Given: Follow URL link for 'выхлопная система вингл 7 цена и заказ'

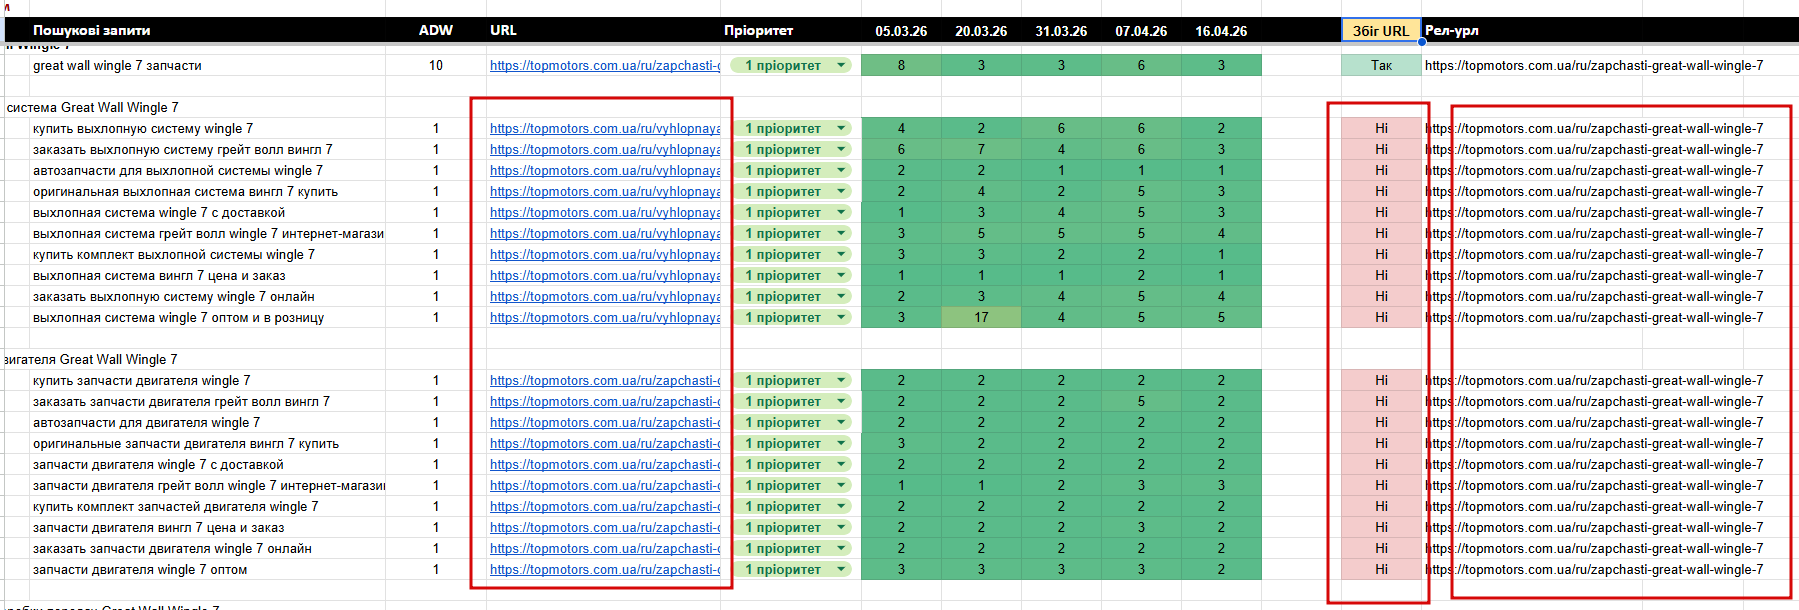Looking at the screenshot, I should click(x=604, y=275).
